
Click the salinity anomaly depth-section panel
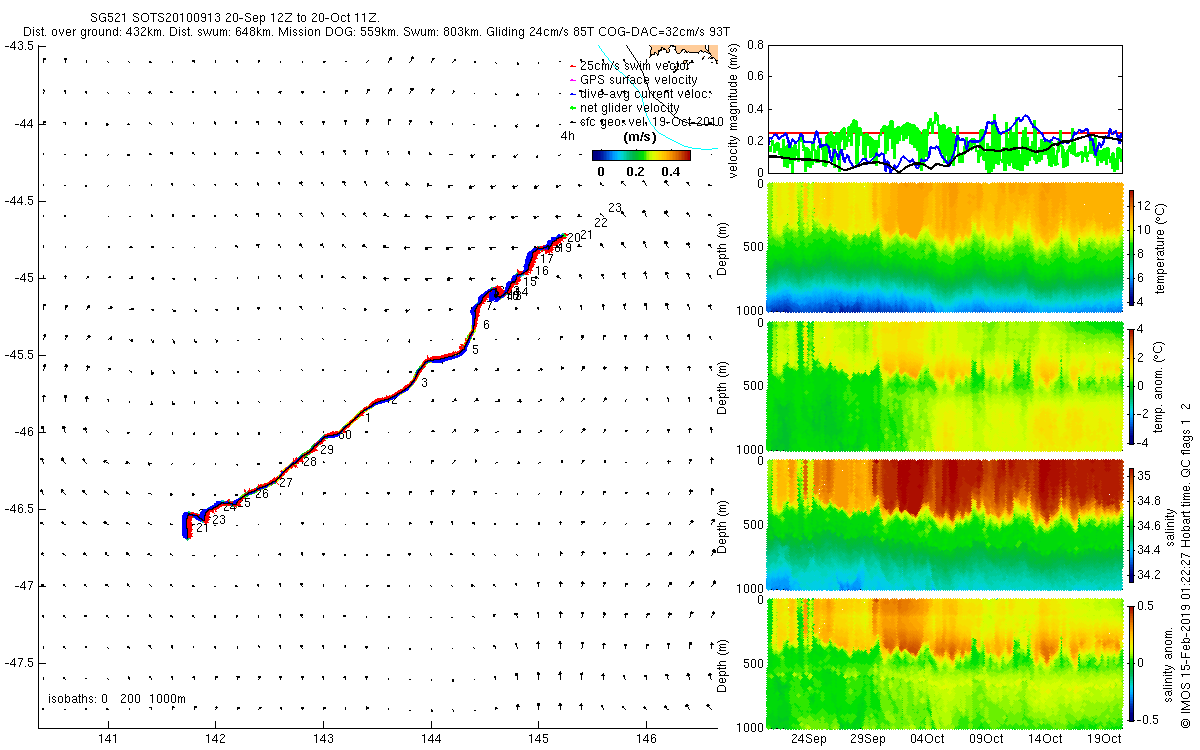pyautogui.click(x=945, y=662)
